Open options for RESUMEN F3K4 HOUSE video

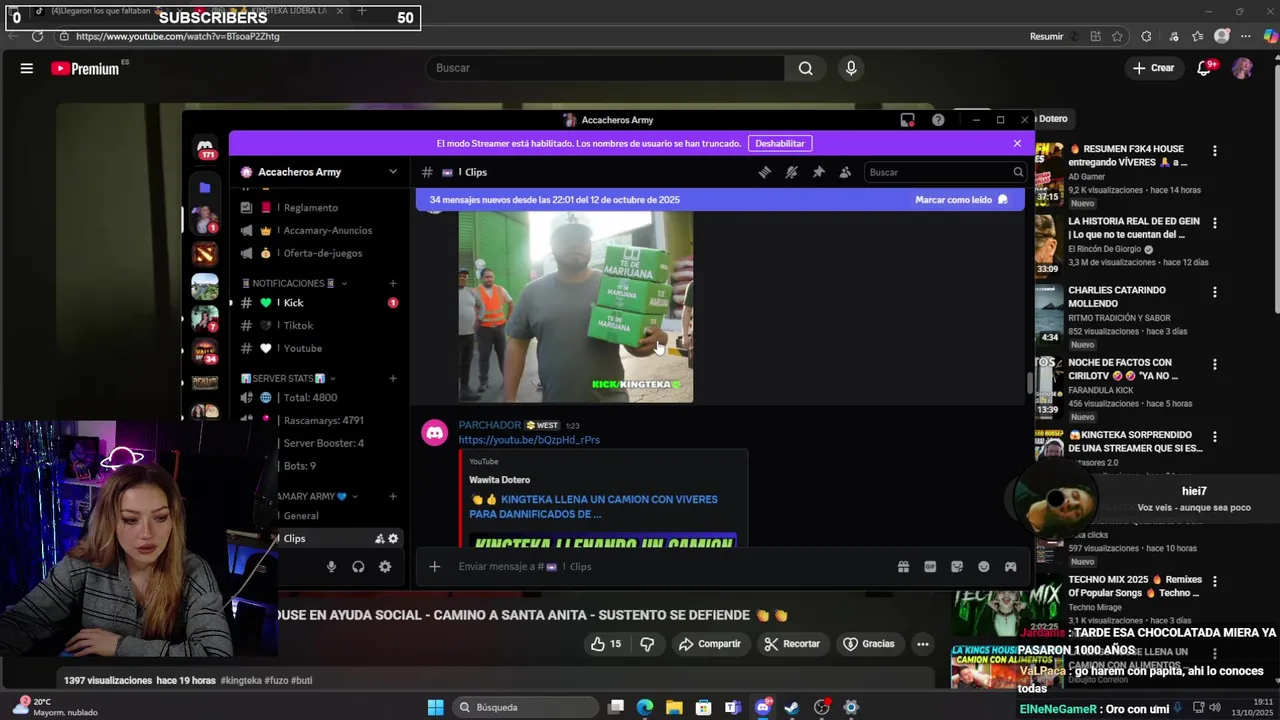click(1215, 151)
